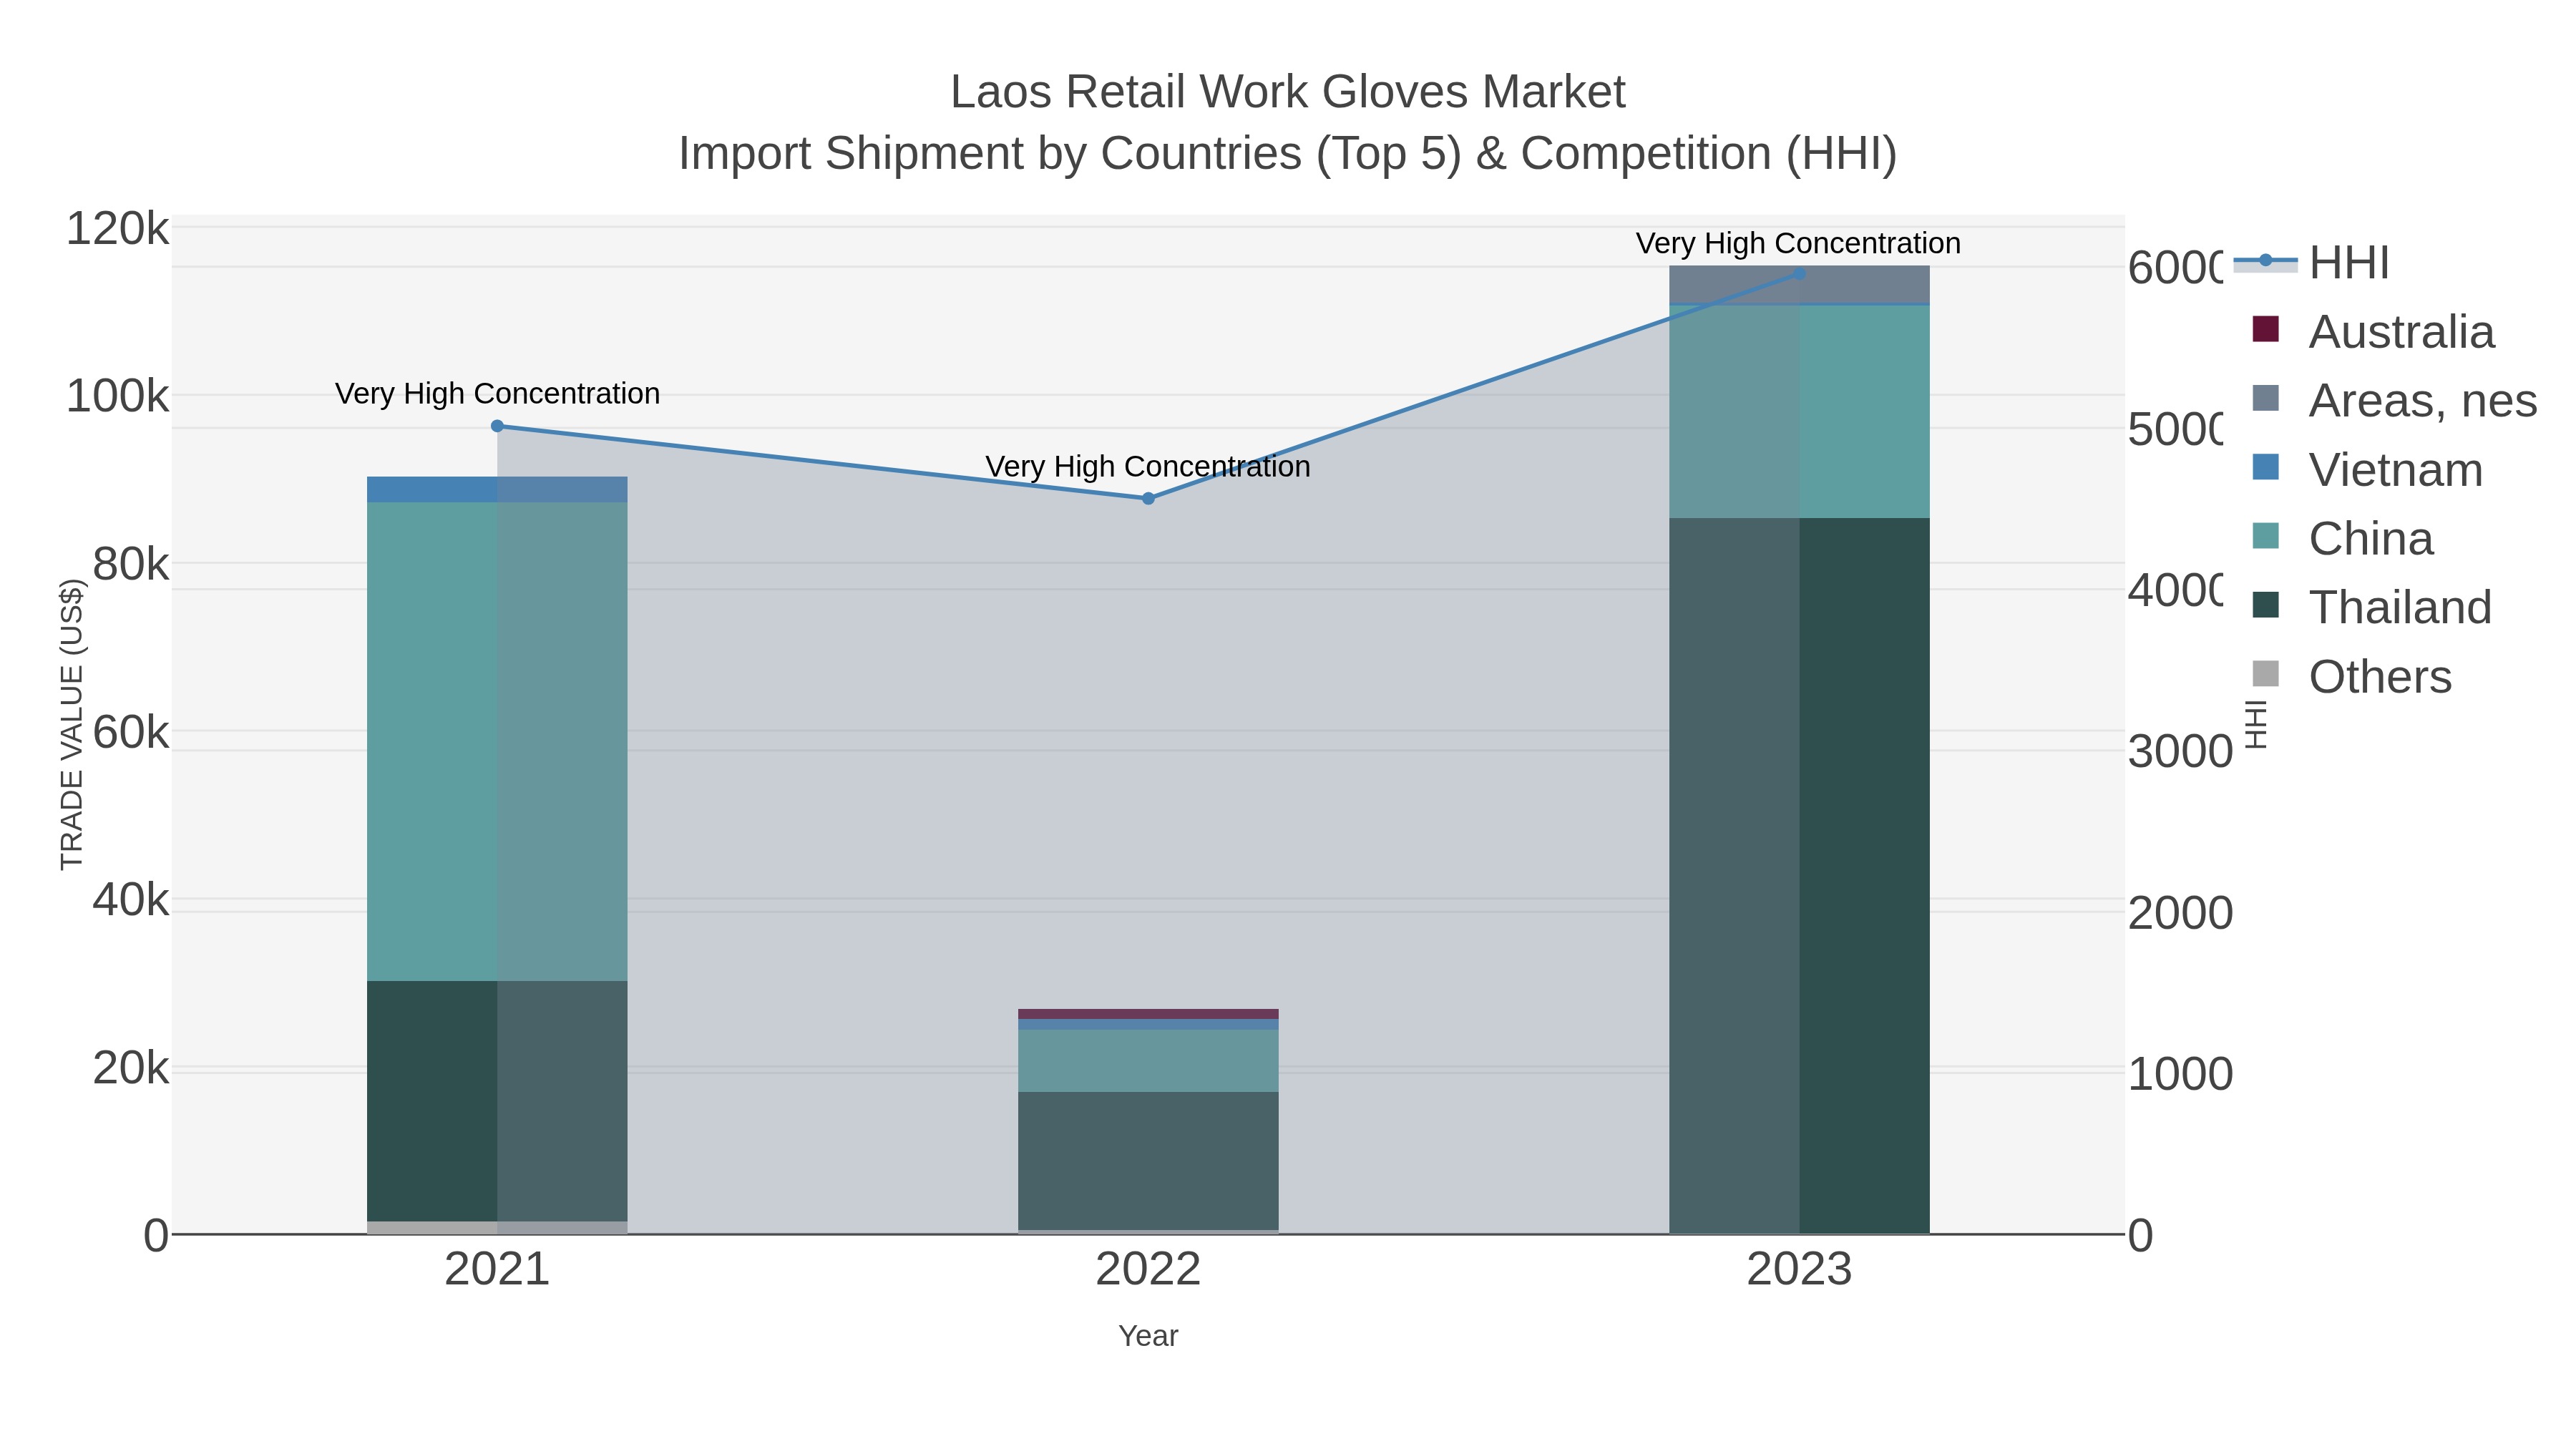Click the 3000 tick on the HHI axis
The width and height of the screenshot is (2576, 1449).
tap(2180, 752)
